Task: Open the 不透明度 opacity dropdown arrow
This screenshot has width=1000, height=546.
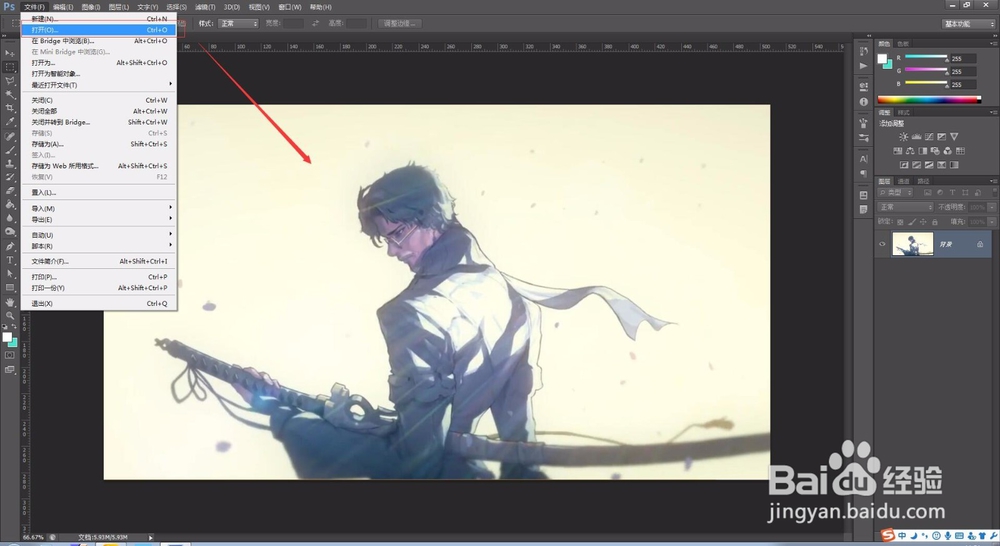Action: point(992,207)
